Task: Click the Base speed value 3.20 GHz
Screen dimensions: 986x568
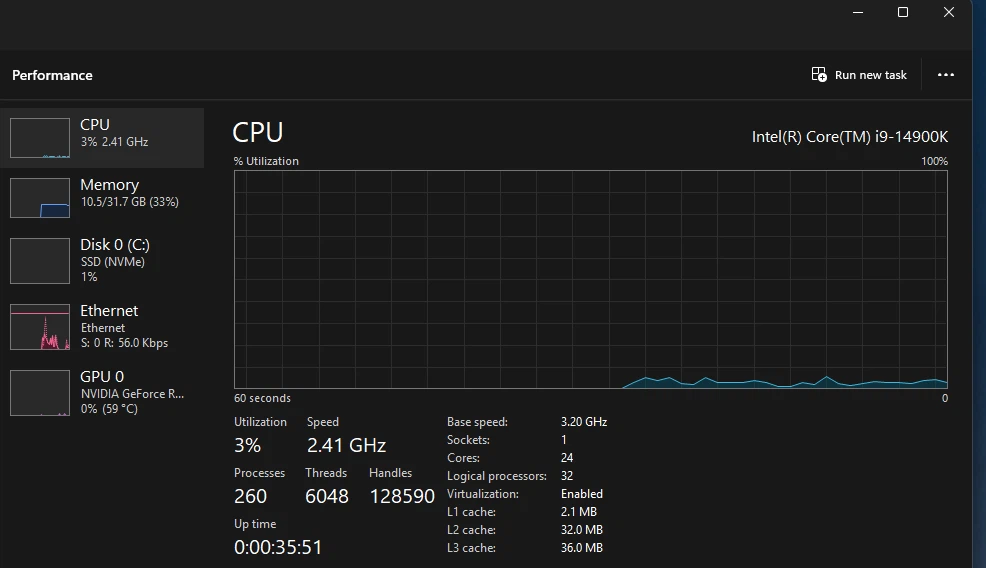Action: click(584, 422)
